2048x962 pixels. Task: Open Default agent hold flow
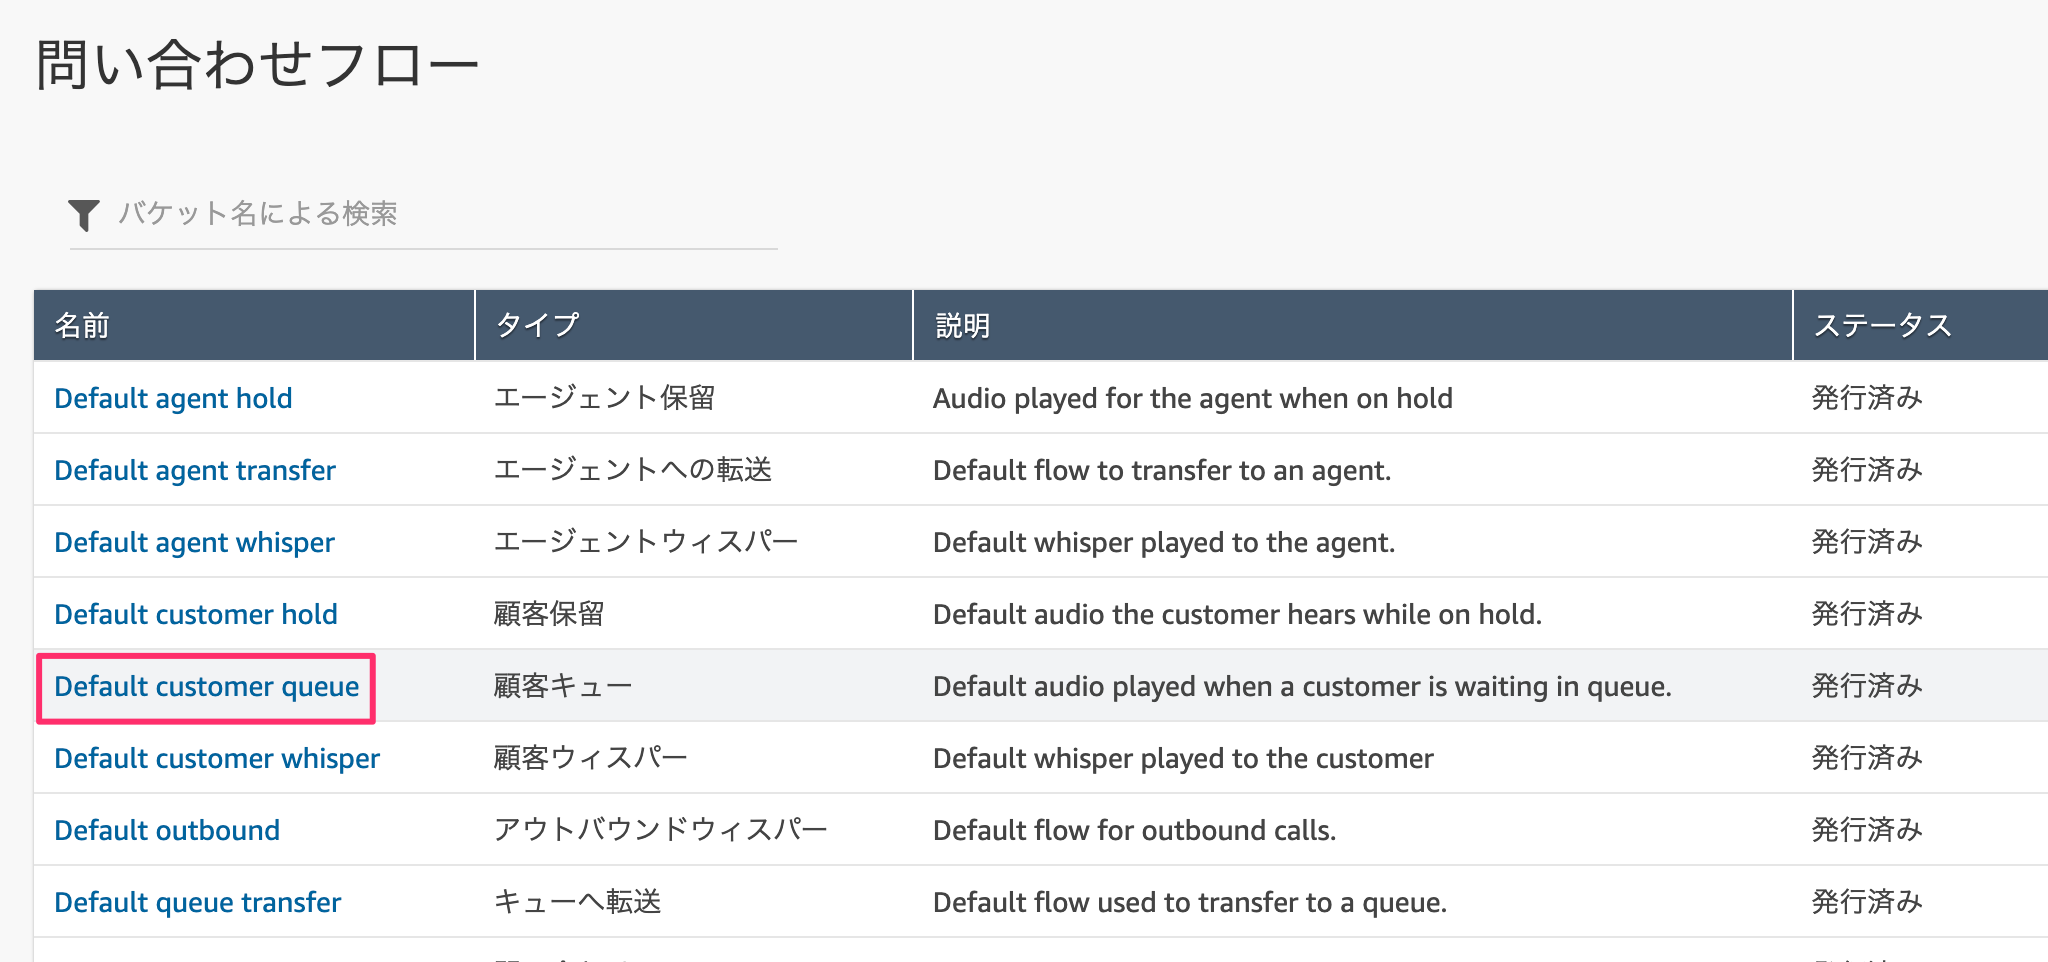pos(173,398)
